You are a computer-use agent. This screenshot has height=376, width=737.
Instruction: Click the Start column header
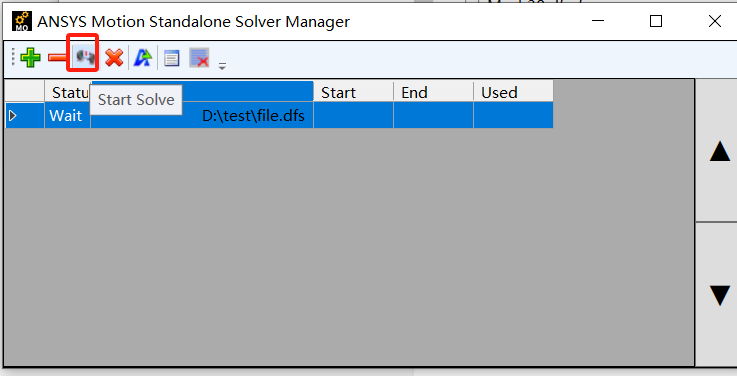point(353,91)
